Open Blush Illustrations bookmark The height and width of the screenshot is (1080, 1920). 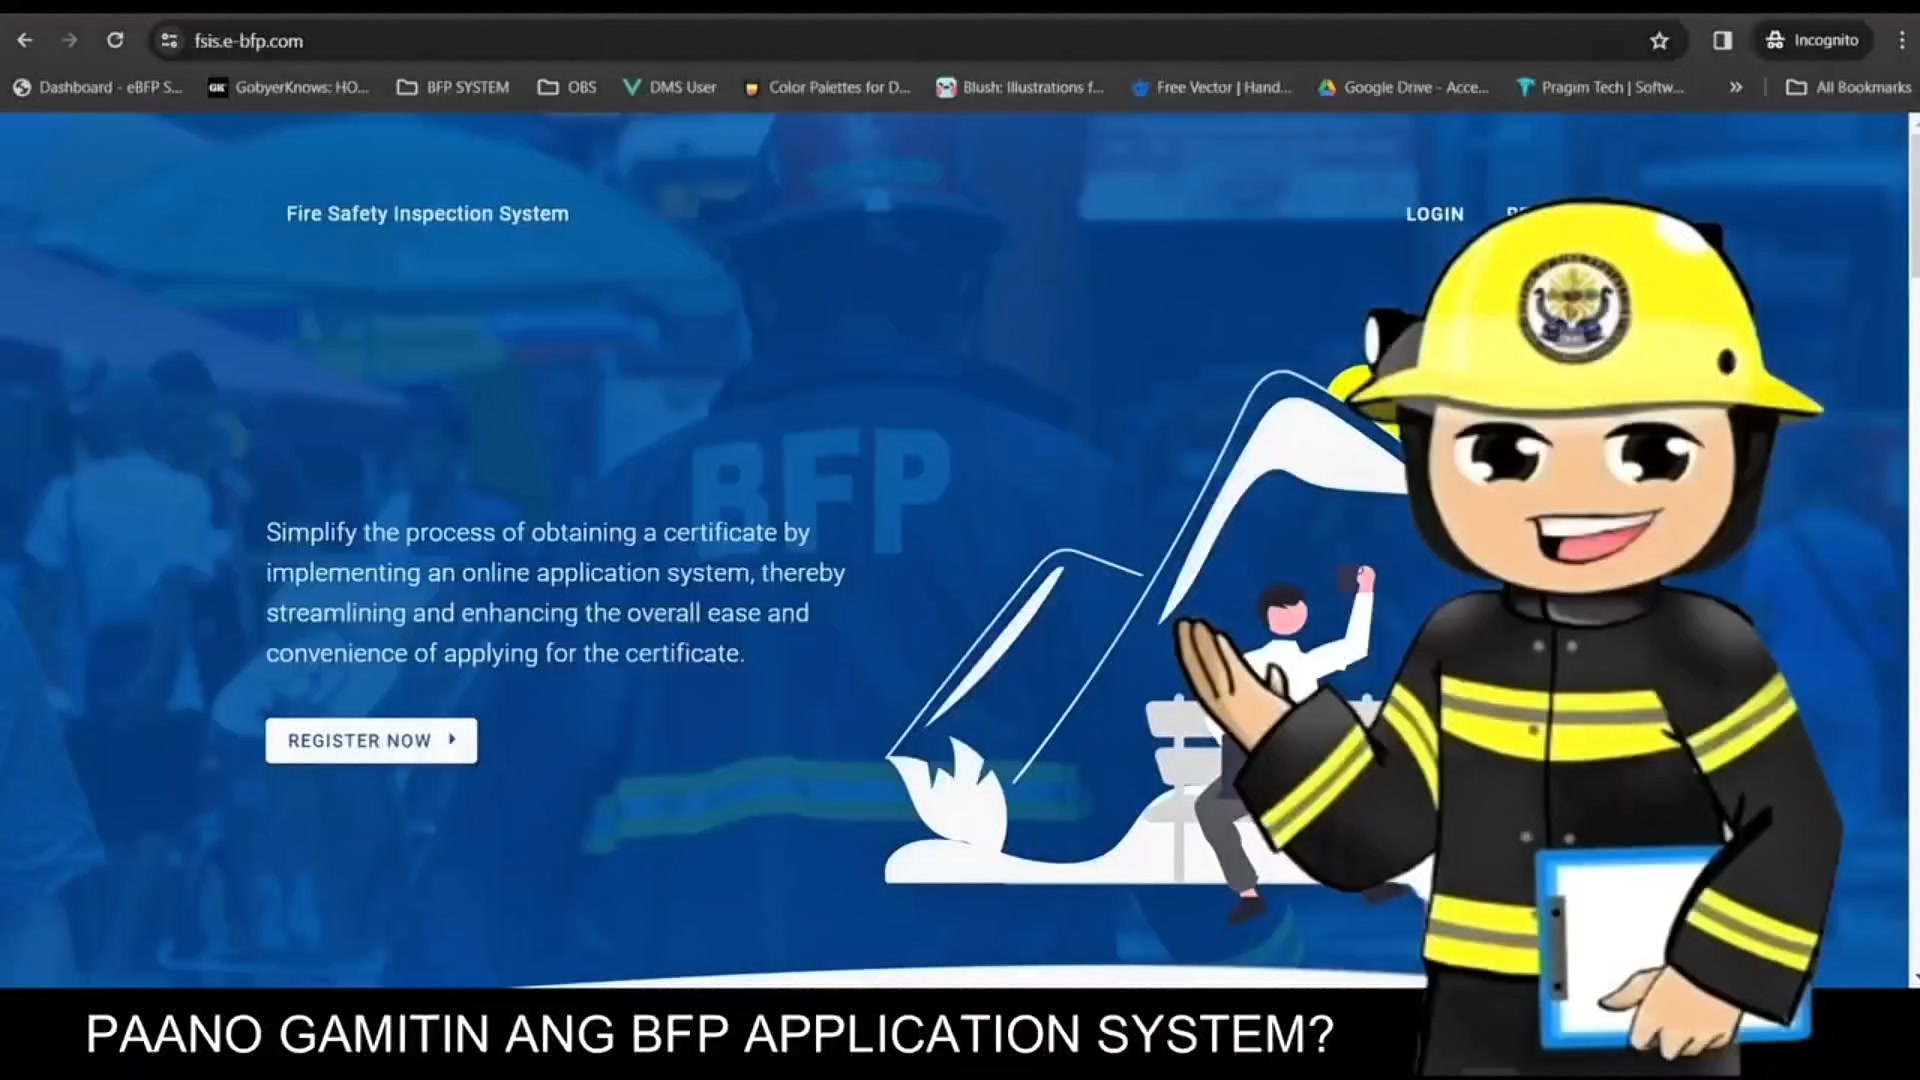tap(1020, 87)
